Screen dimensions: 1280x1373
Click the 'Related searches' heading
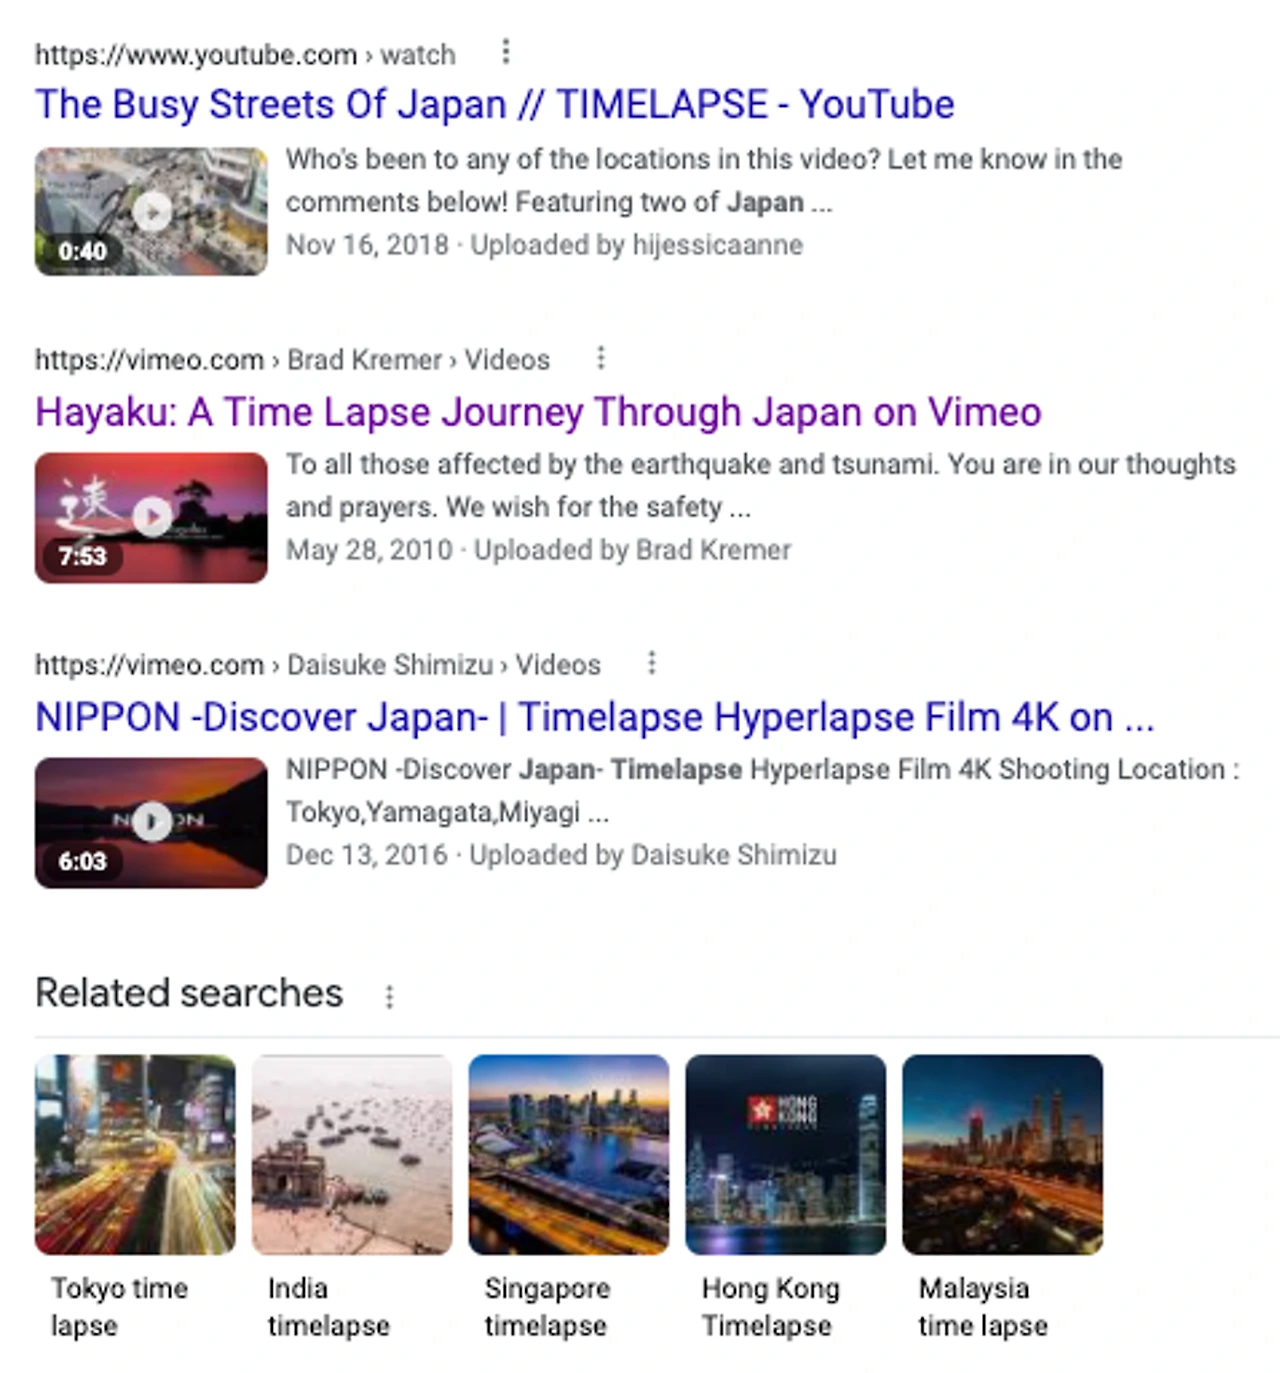(189, 993)
